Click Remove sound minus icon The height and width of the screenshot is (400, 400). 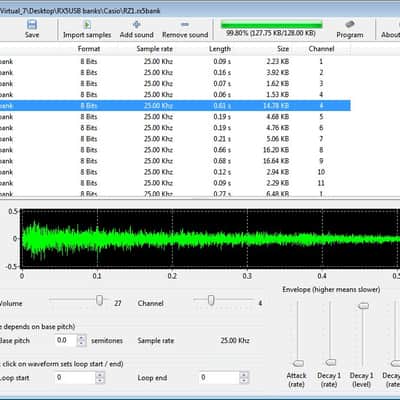(185, 24)
